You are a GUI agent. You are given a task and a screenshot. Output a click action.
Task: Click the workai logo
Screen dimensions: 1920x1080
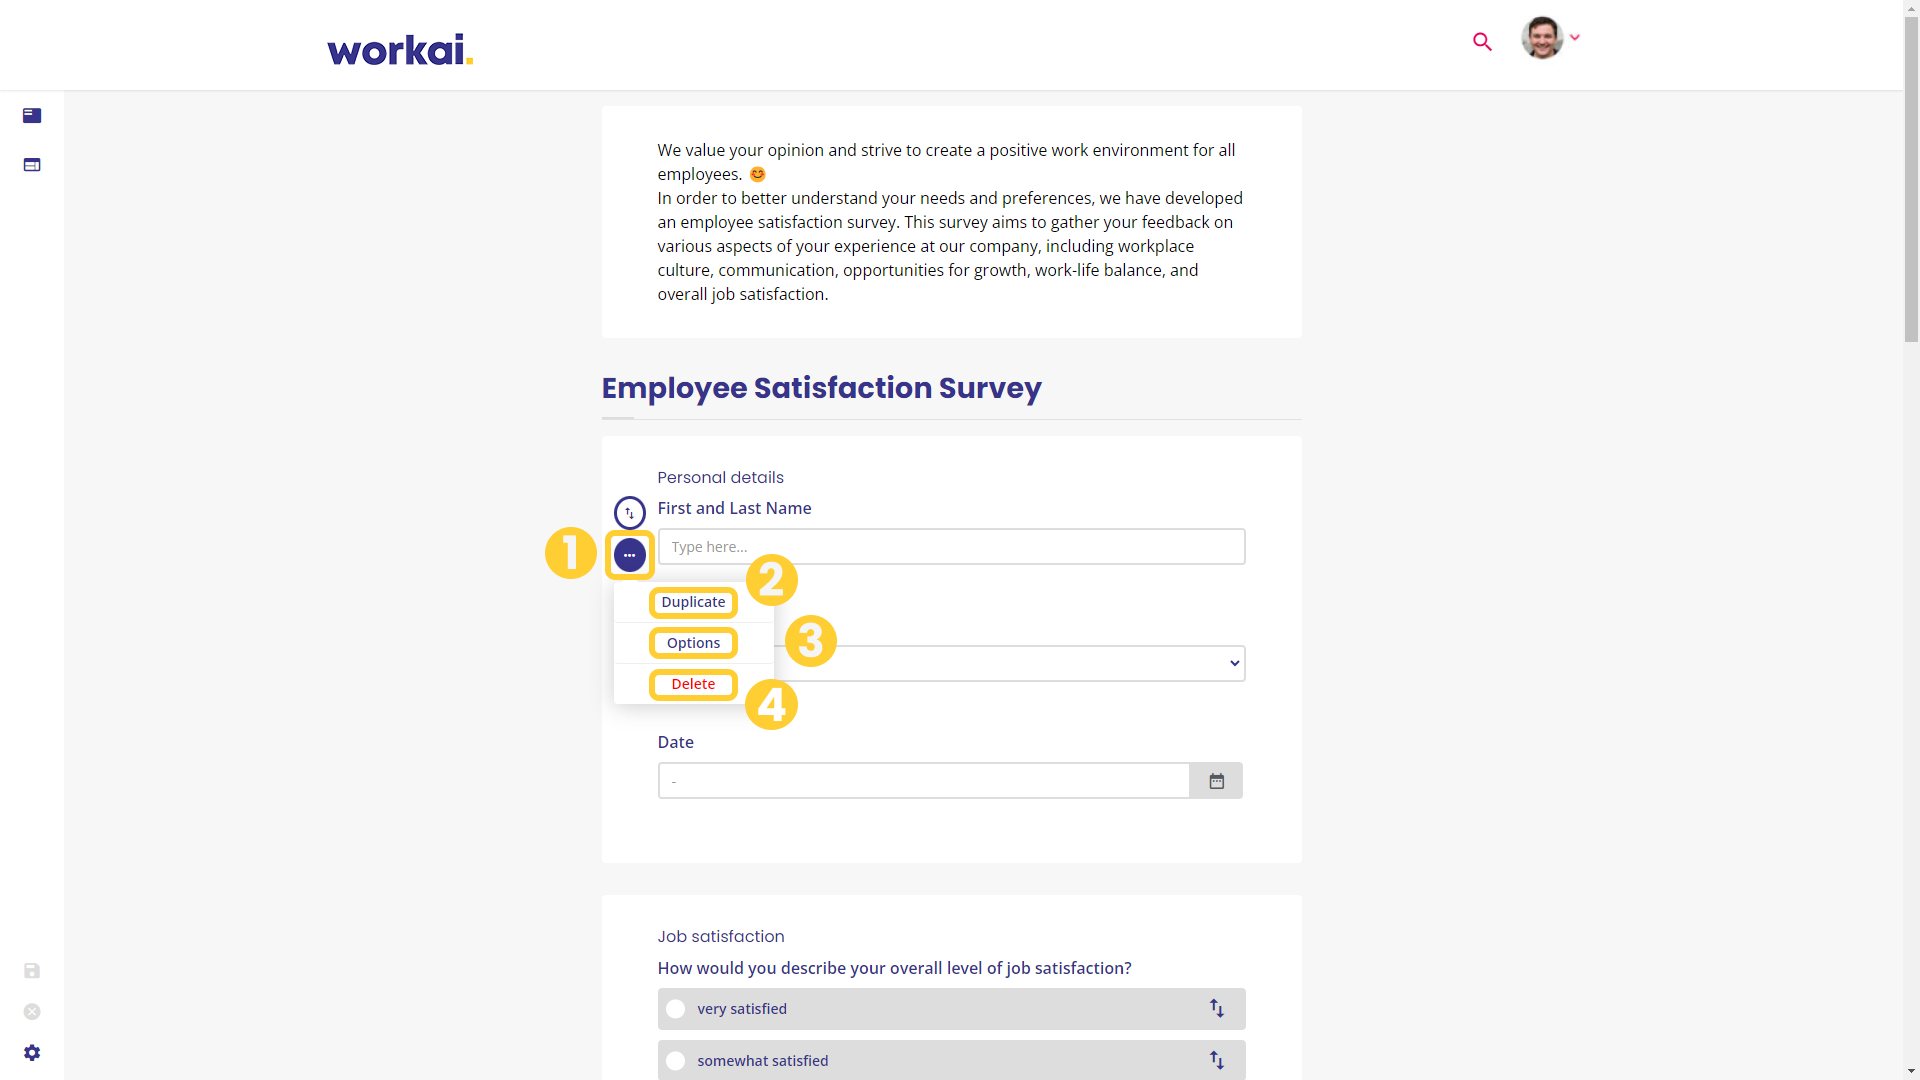click(x=400, y=50)
